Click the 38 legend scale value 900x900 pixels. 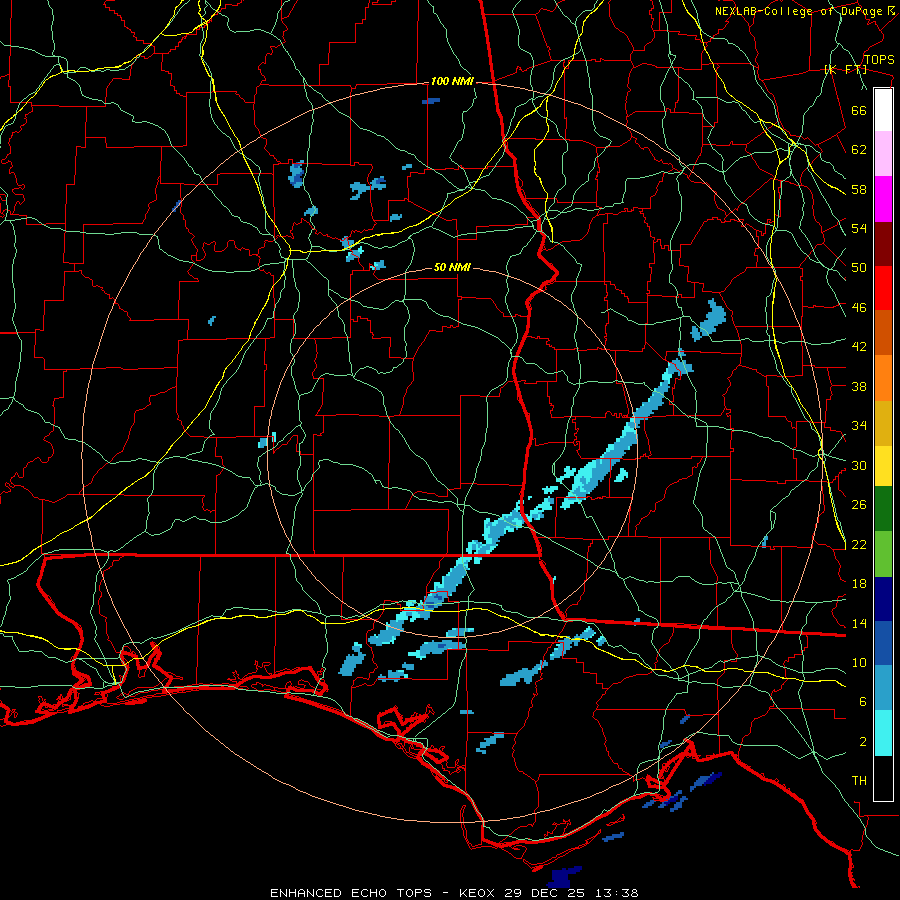[x=859, y=386]
